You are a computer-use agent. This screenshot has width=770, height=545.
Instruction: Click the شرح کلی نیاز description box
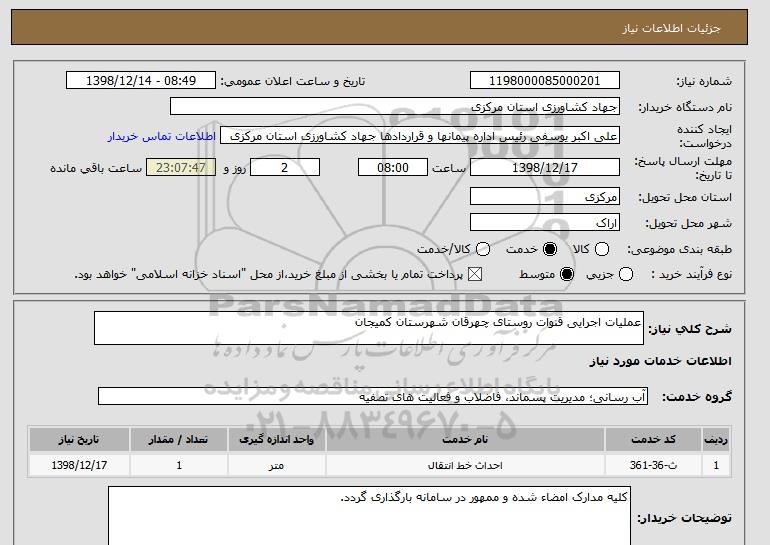click(369, 328)
